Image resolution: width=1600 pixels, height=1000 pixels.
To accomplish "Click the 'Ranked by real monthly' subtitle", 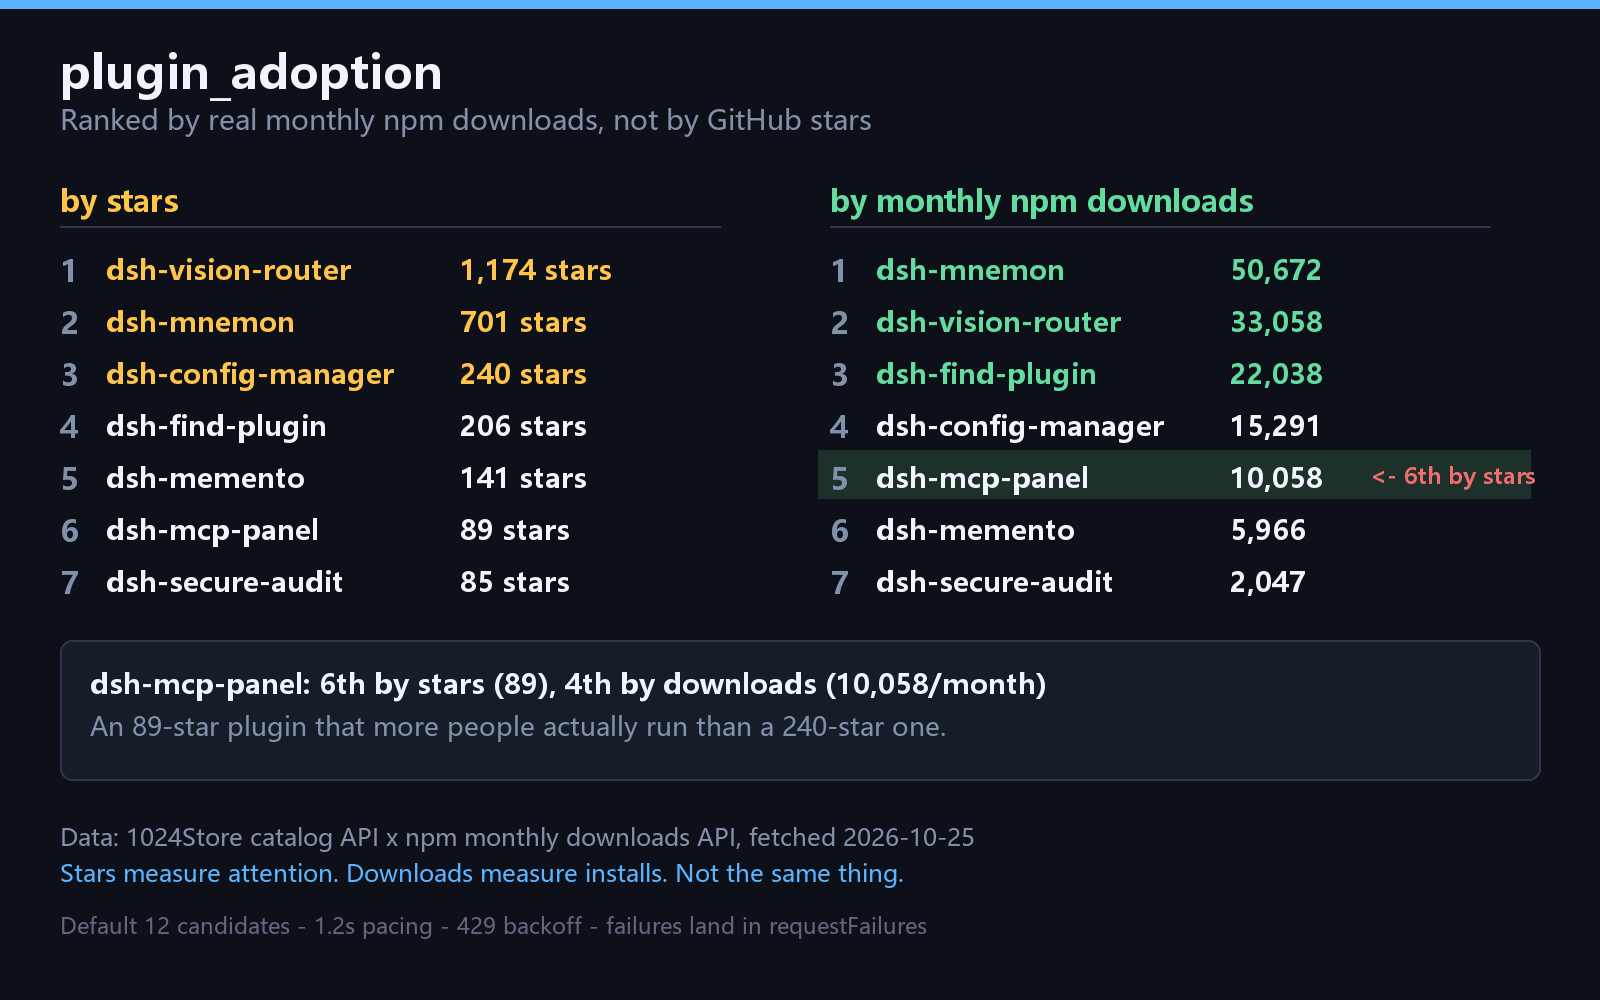I will pyautogui.click(x=466, y=121).
